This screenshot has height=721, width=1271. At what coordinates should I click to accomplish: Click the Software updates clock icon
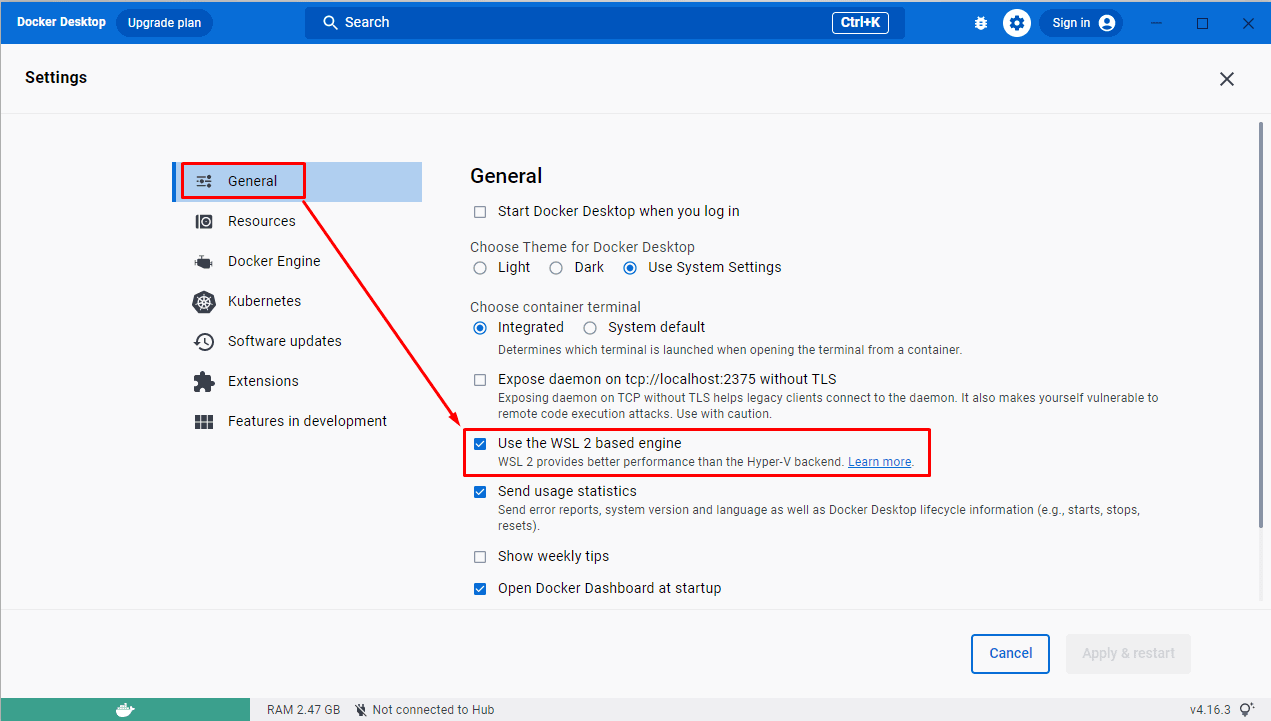pos(204,341)
